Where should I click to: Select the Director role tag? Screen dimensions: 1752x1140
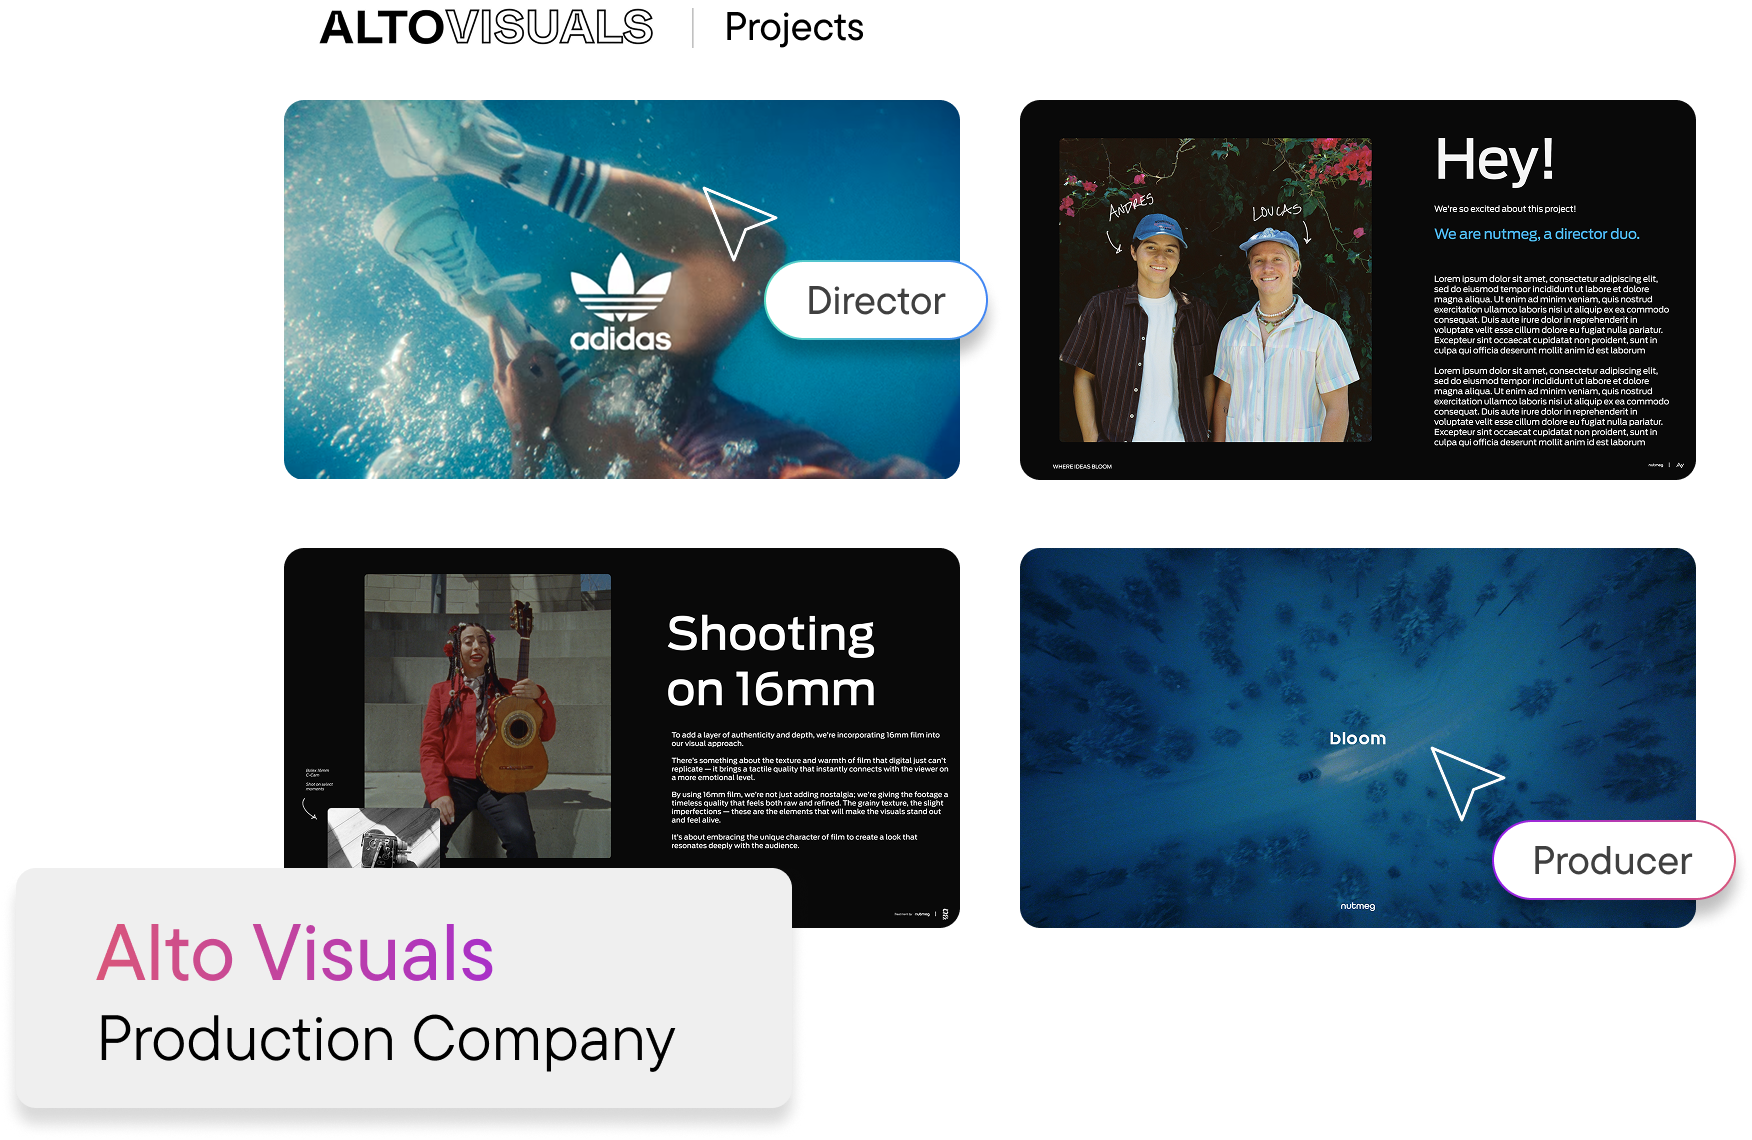pyautogui.click(x=876, y=300)
